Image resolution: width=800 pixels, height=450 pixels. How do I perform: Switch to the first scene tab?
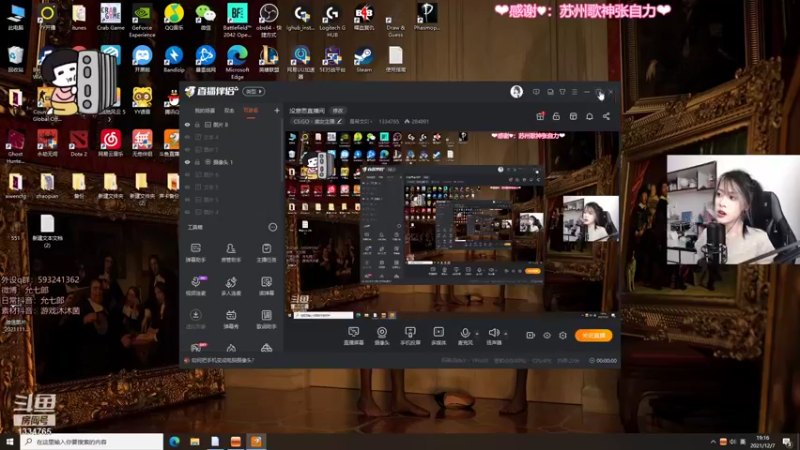coord(205,110)
